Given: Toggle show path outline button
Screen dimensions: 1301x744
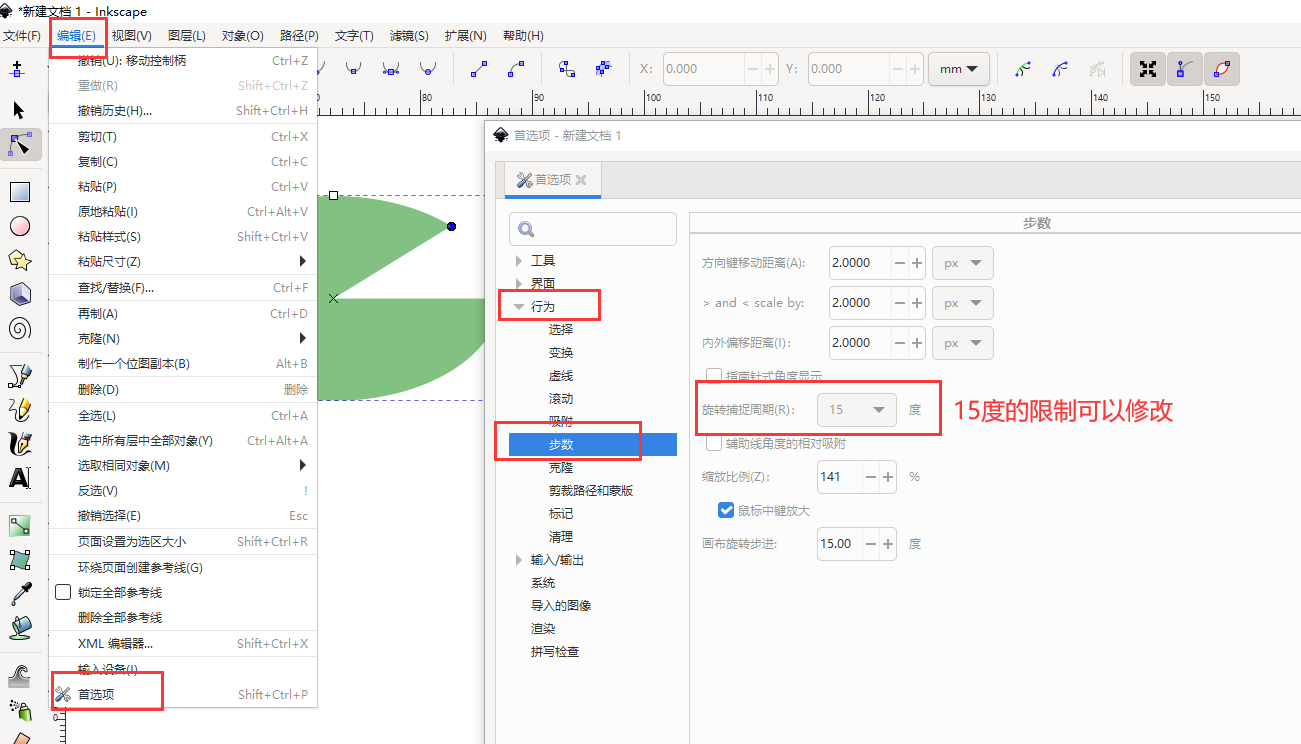Looking at the screenshot, I should pos(1222,69).
